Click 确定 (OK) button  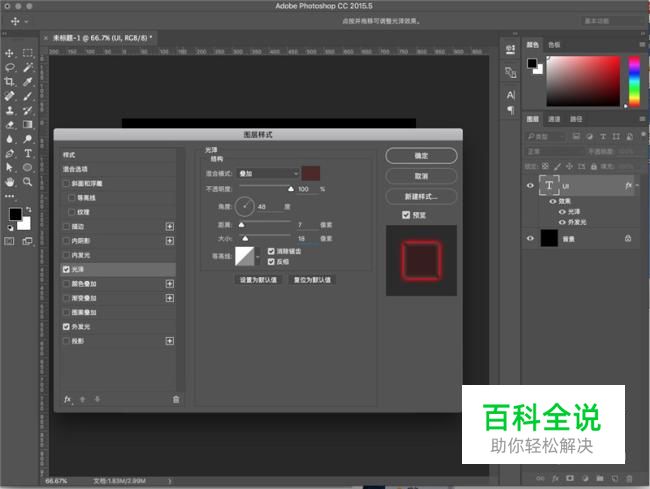(421, 156)
